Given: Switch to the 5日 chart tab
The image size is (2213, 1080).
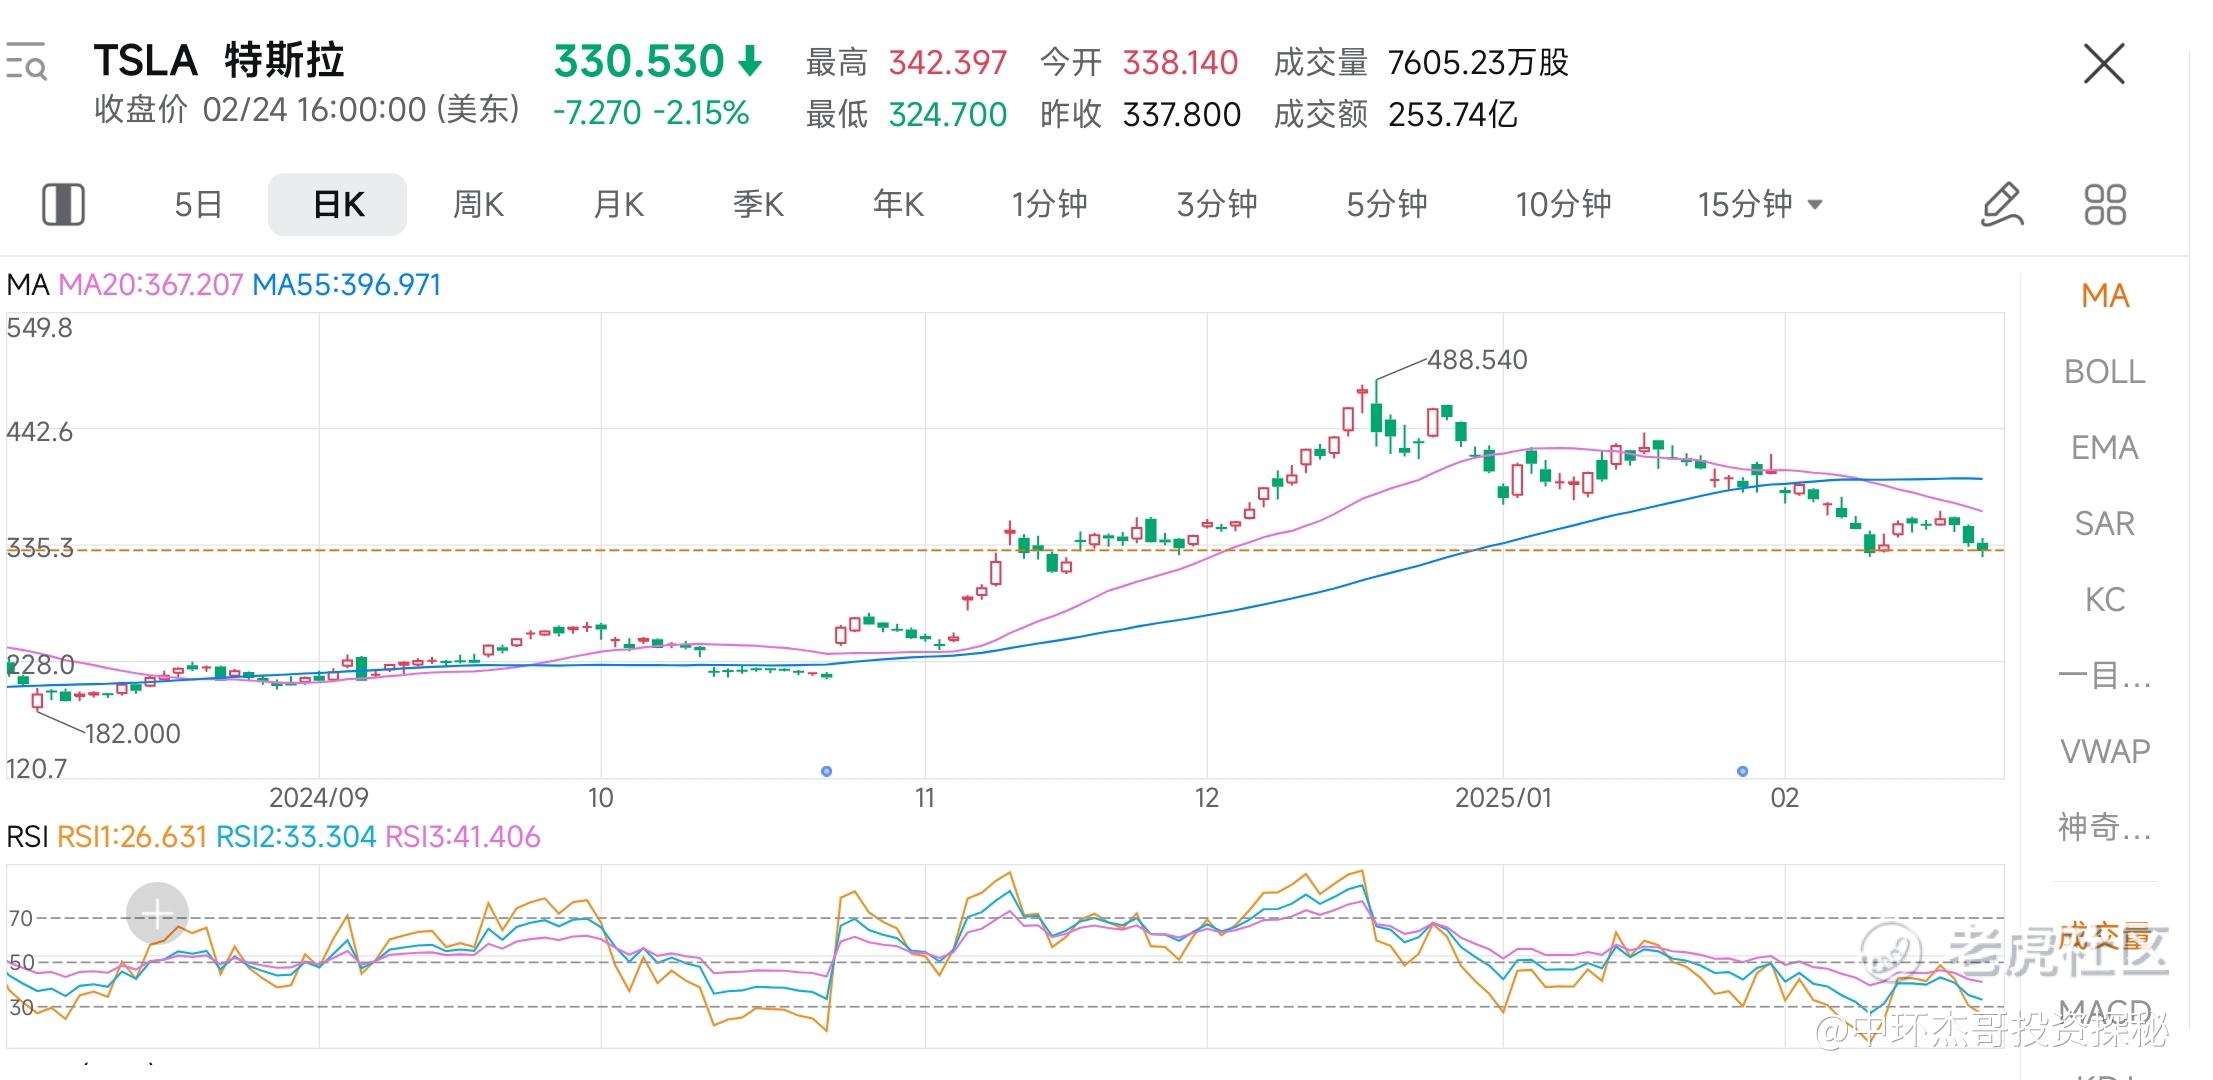Looking at the screenshot, I should 198,205.
